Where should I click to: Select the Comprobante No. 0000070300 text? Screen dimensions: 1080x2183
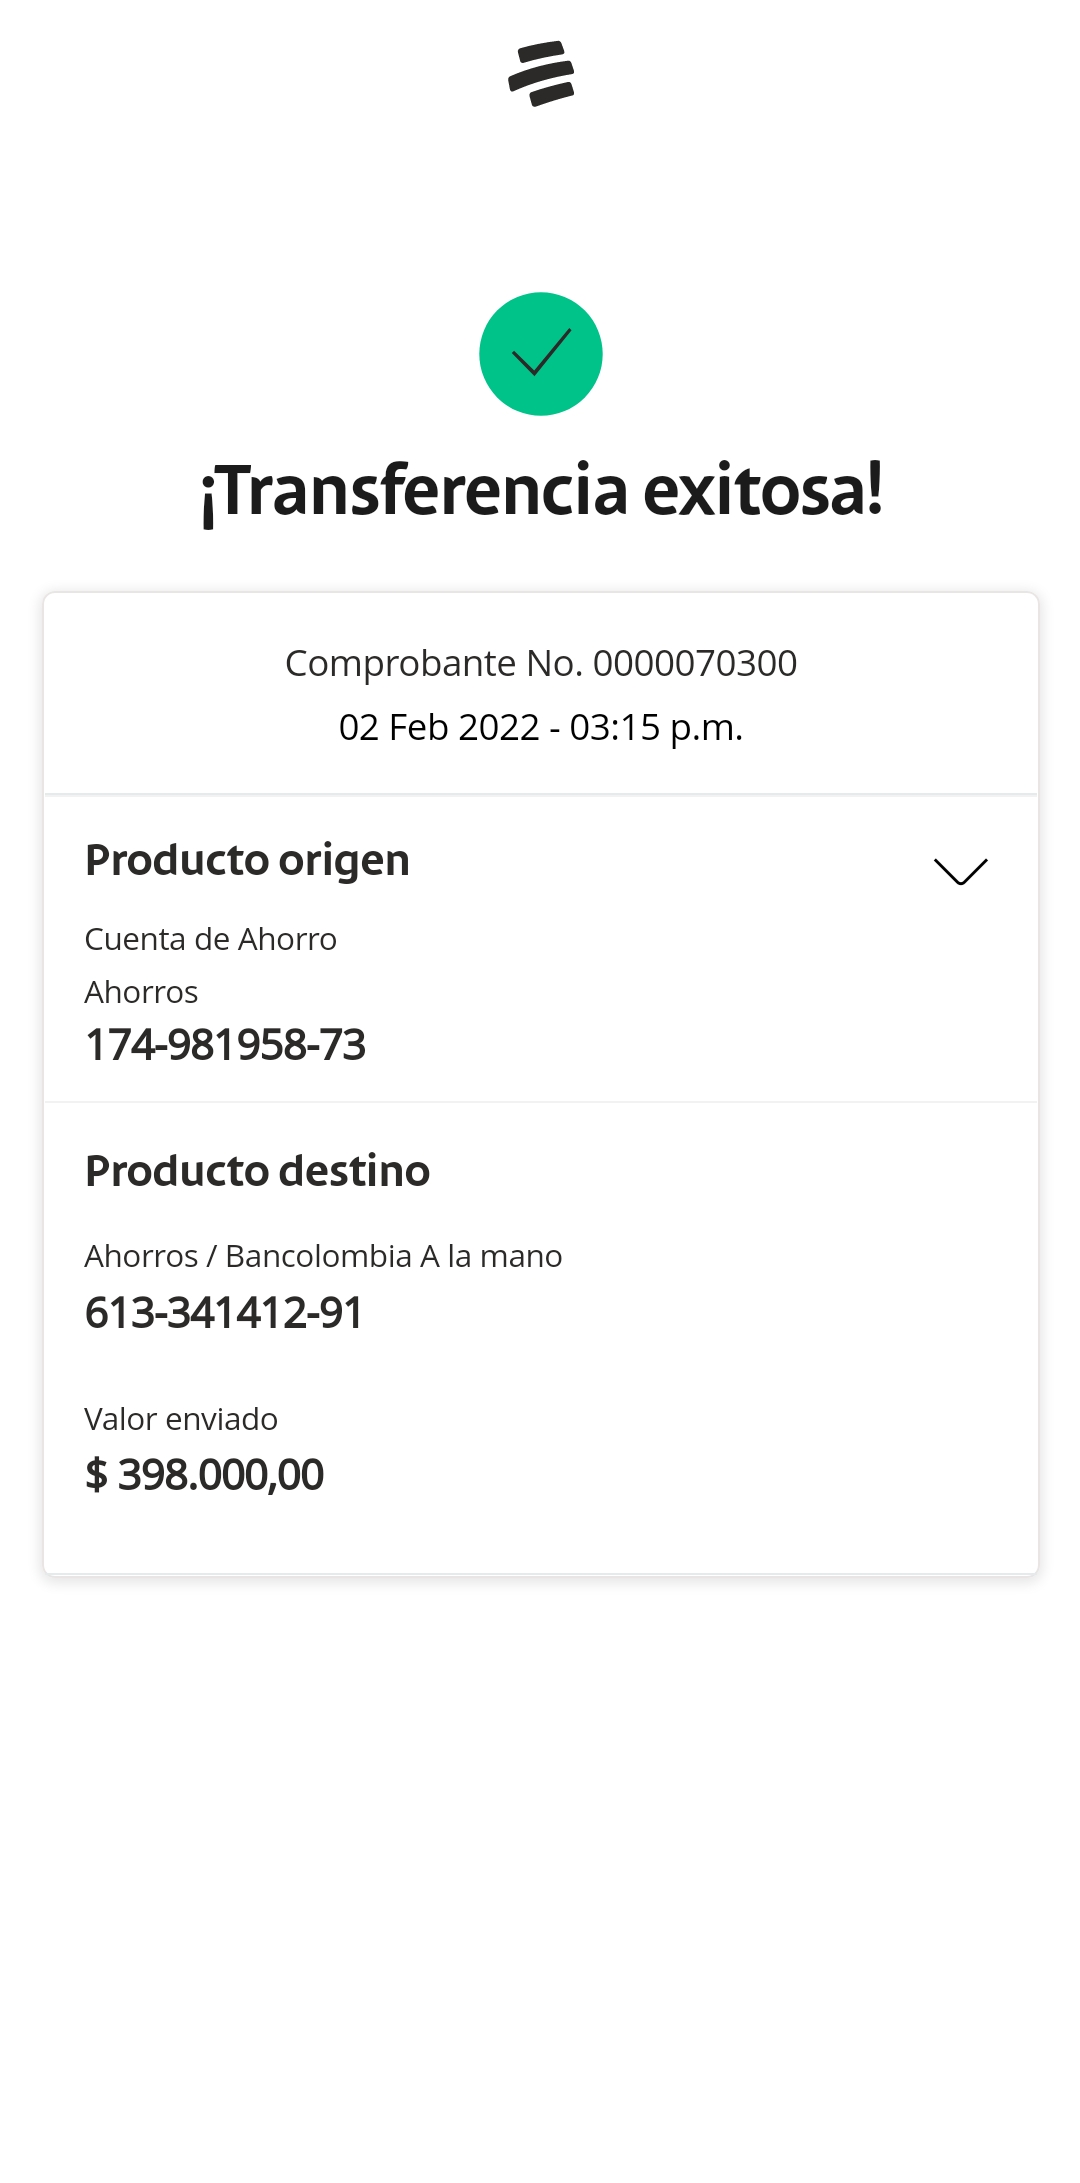(541, 663)
